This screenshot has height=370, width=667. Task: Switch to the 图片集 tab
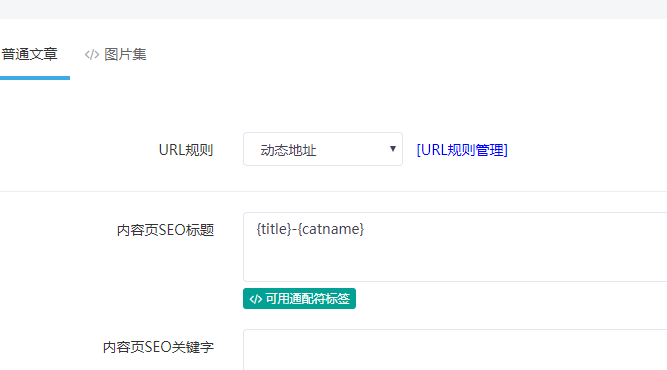click(x=115, y=54)
